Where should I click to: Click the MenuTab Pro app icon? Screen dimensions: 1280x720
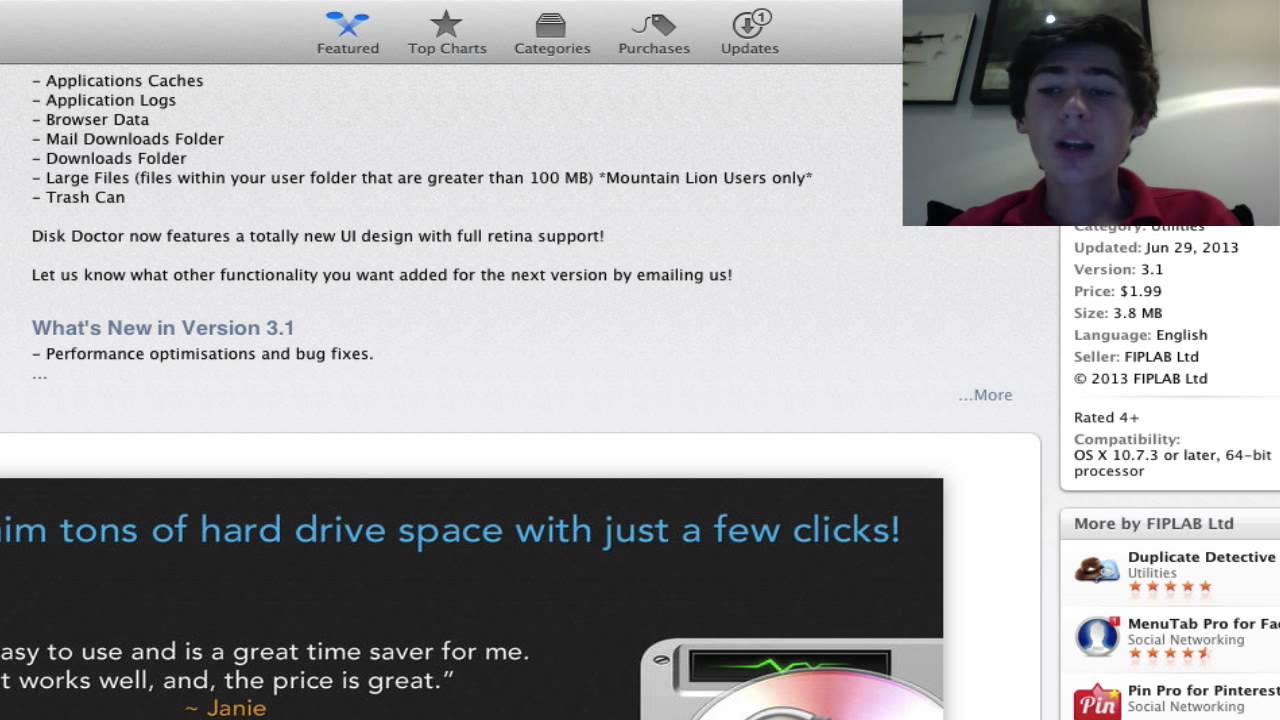tap(1096, 637)
